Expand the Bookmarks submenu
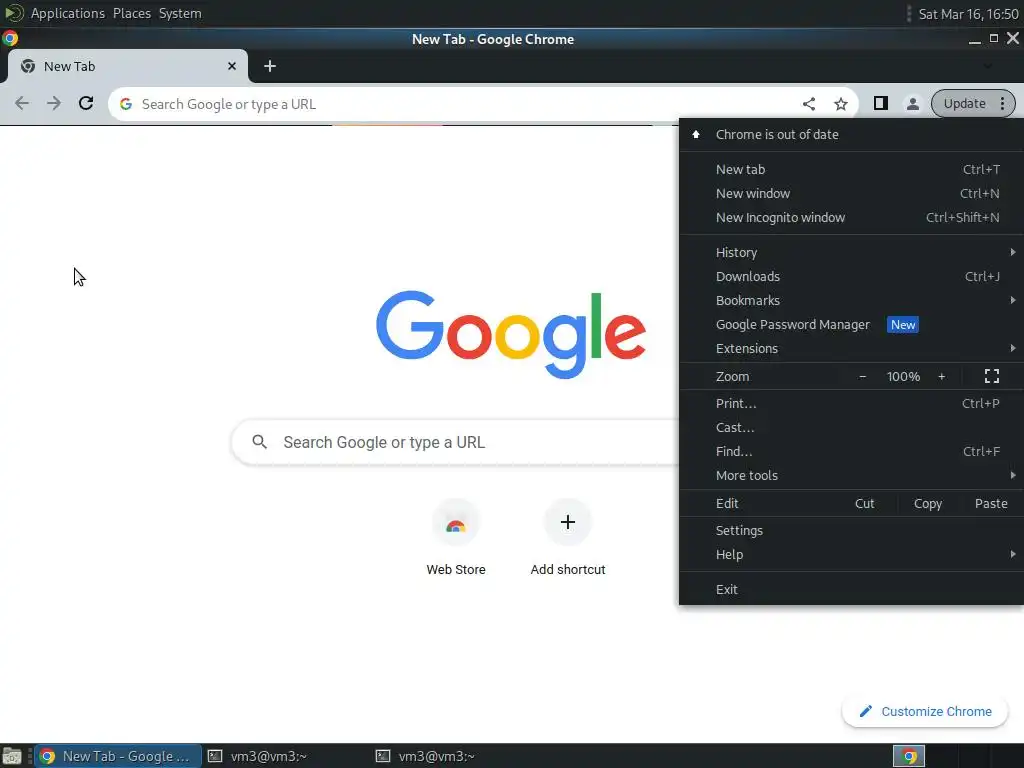Screen dimensions: 1024x768 (852, 300)
